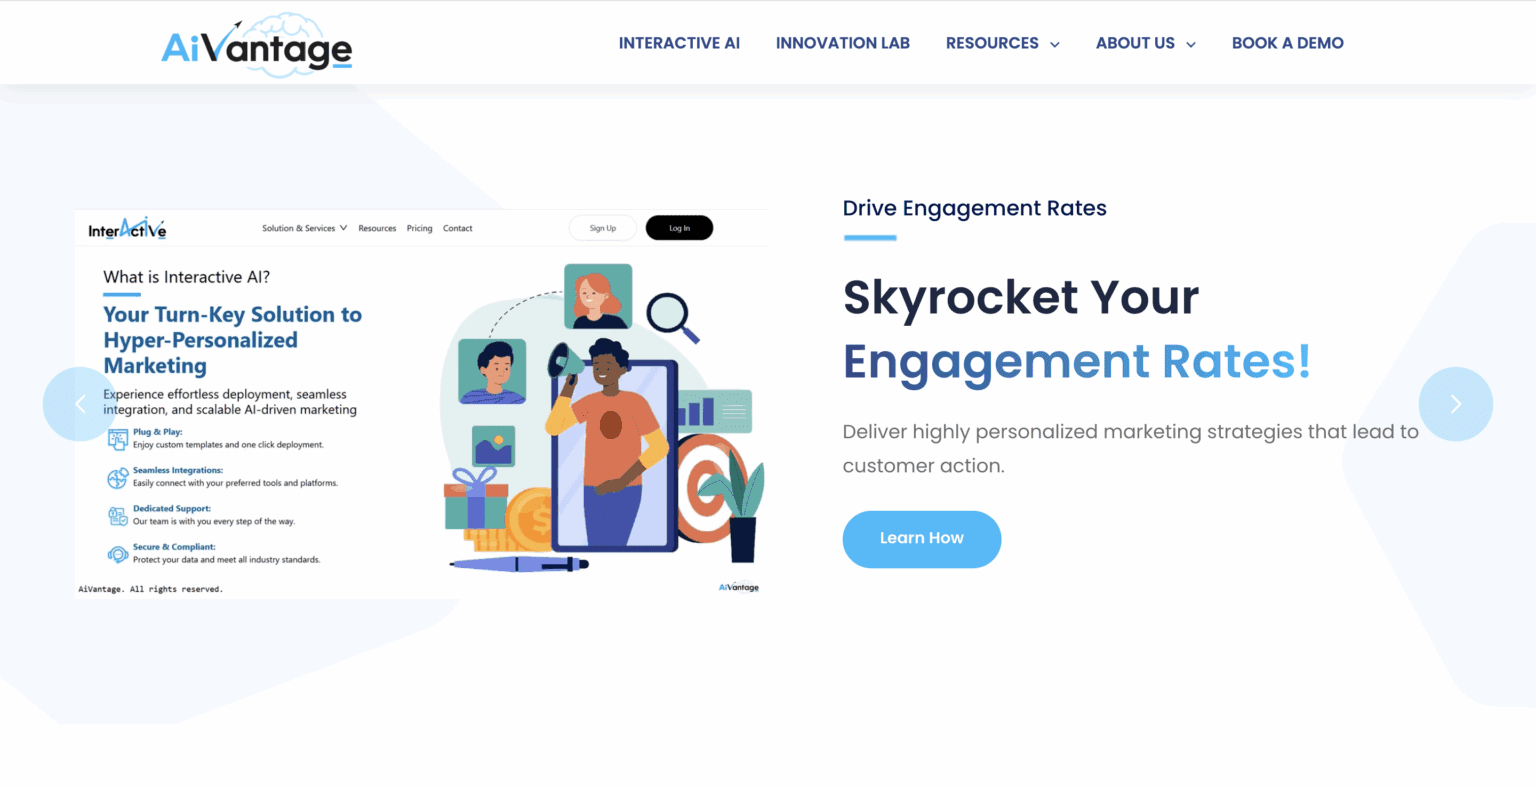Click the Pricing link in the slide image
The image size is (1536, 788).
tap(420, 228)
